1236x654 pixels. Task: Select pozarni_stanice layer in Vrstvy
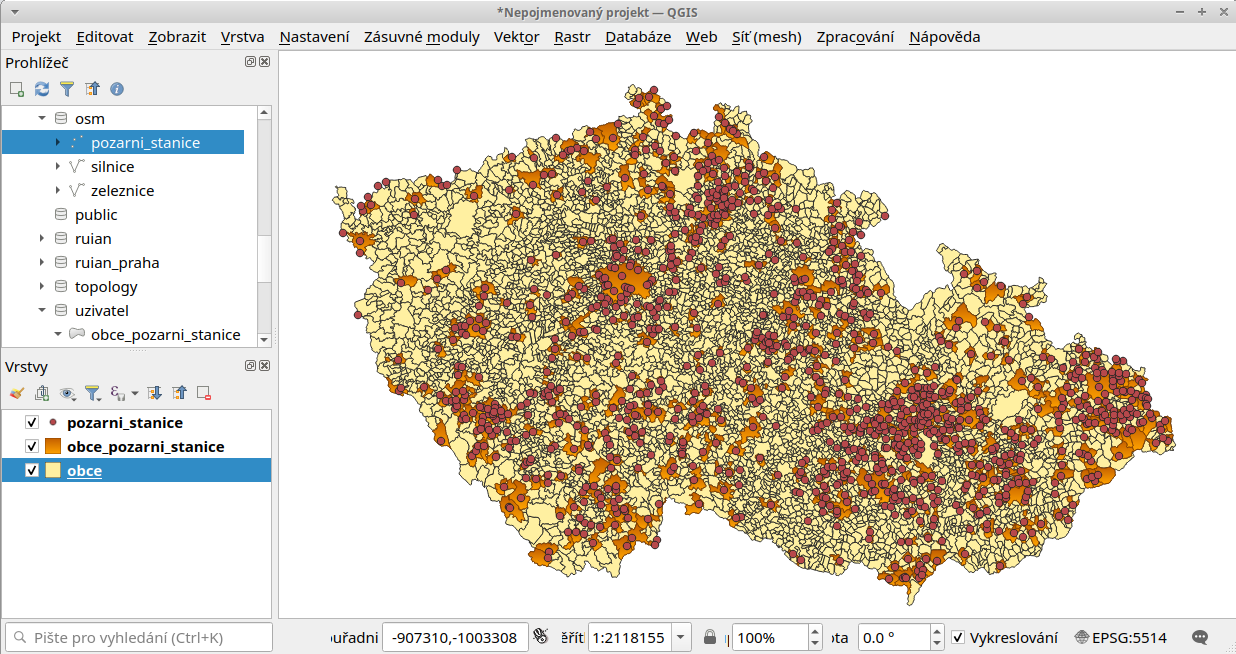coord(125,423)
